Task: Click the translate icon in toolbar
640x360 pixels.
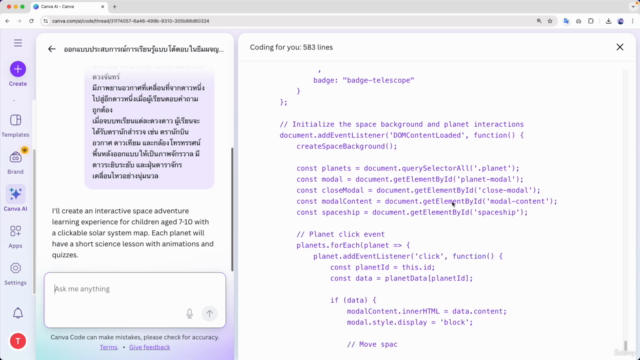Action: pos(566,21)
